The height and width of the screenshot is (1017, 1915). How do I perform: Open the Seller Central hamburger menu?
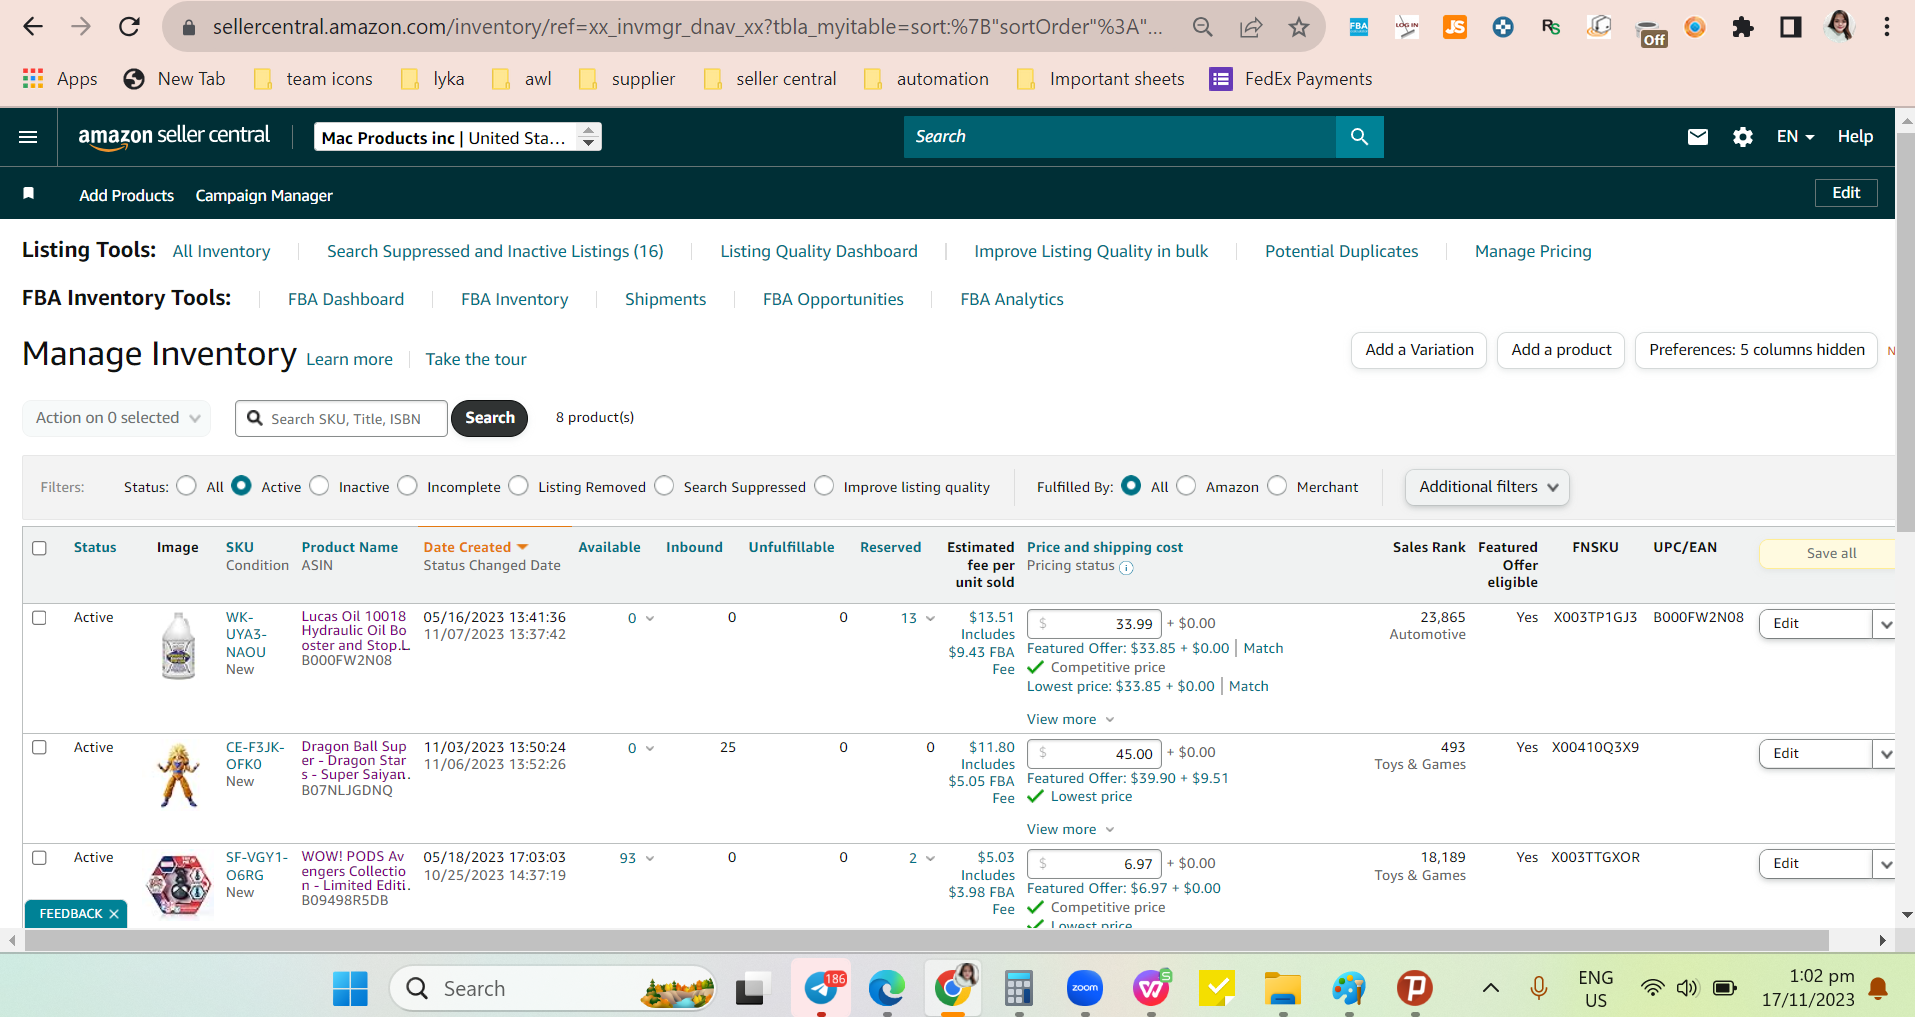[28, 137]
